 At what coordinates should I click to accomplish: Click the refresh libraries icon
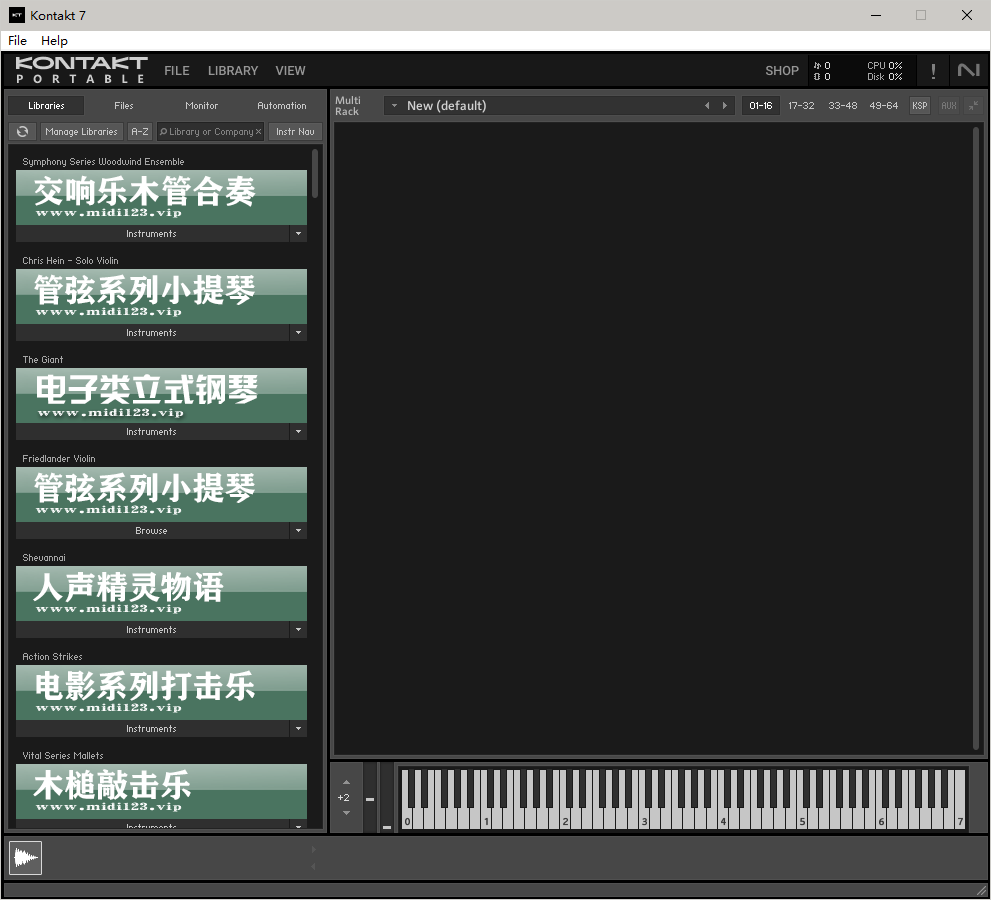22,131
